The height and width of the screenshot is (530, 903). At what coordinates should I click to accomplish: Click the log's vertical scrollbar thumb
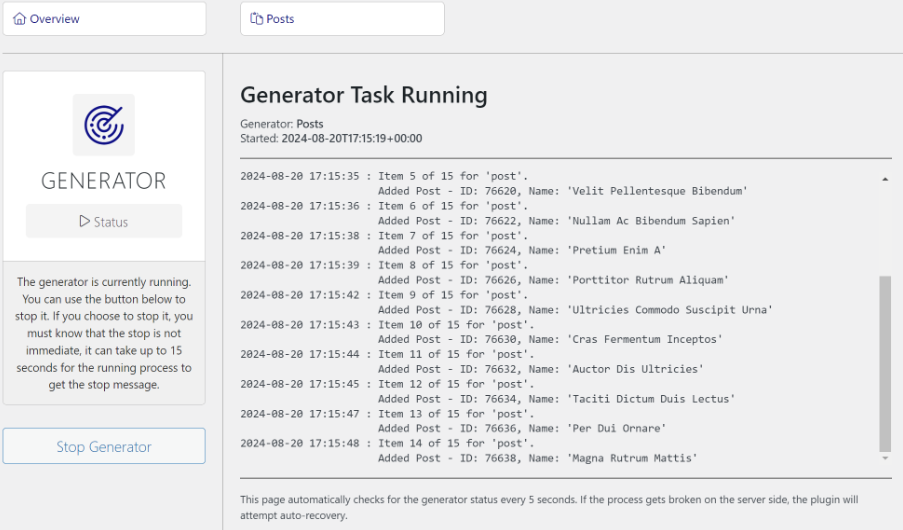(x=885, y=364)
